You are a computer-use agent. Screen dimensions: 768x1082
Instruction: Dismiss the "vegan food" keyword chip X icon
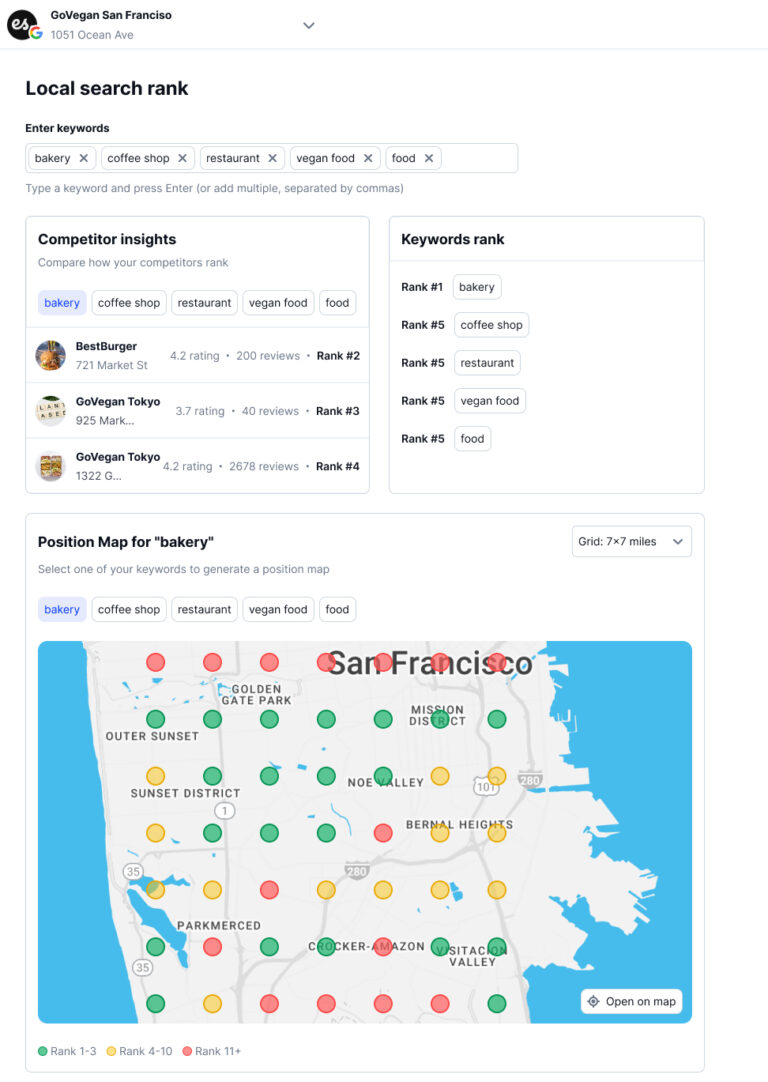coord(367,157)
